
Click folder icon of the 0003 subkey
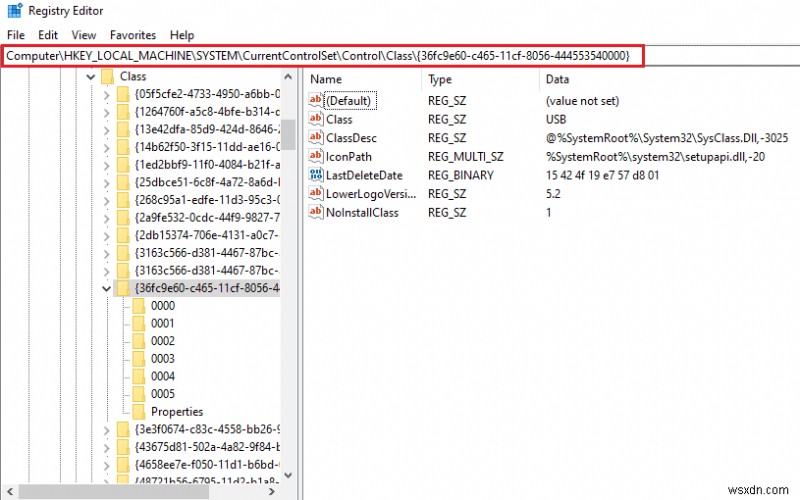(139, 359)
